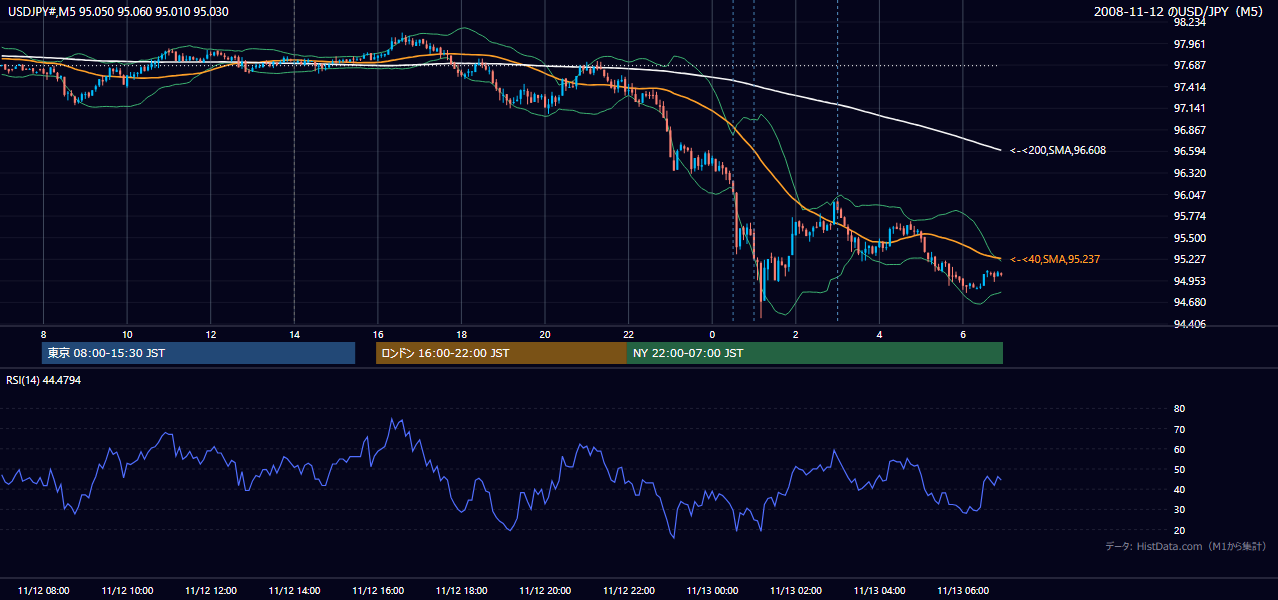Click the 200 SMA label reading 96.608

pos(1058,150)
